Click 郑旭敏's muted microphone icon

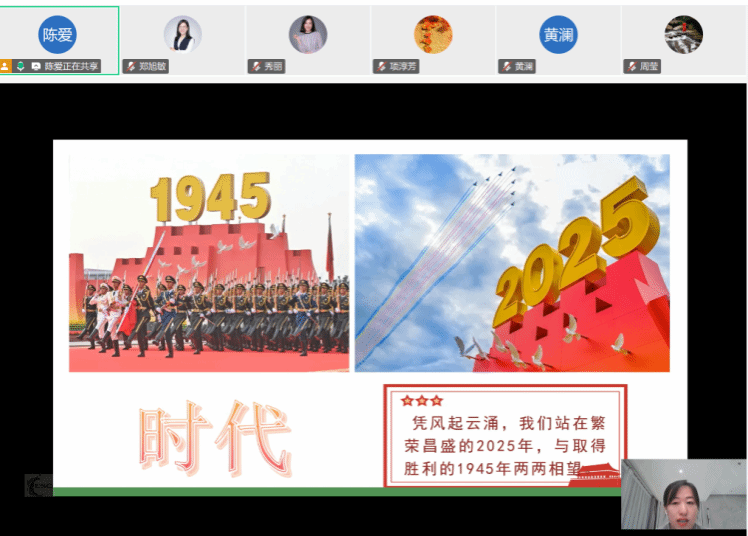coord(131,67)
